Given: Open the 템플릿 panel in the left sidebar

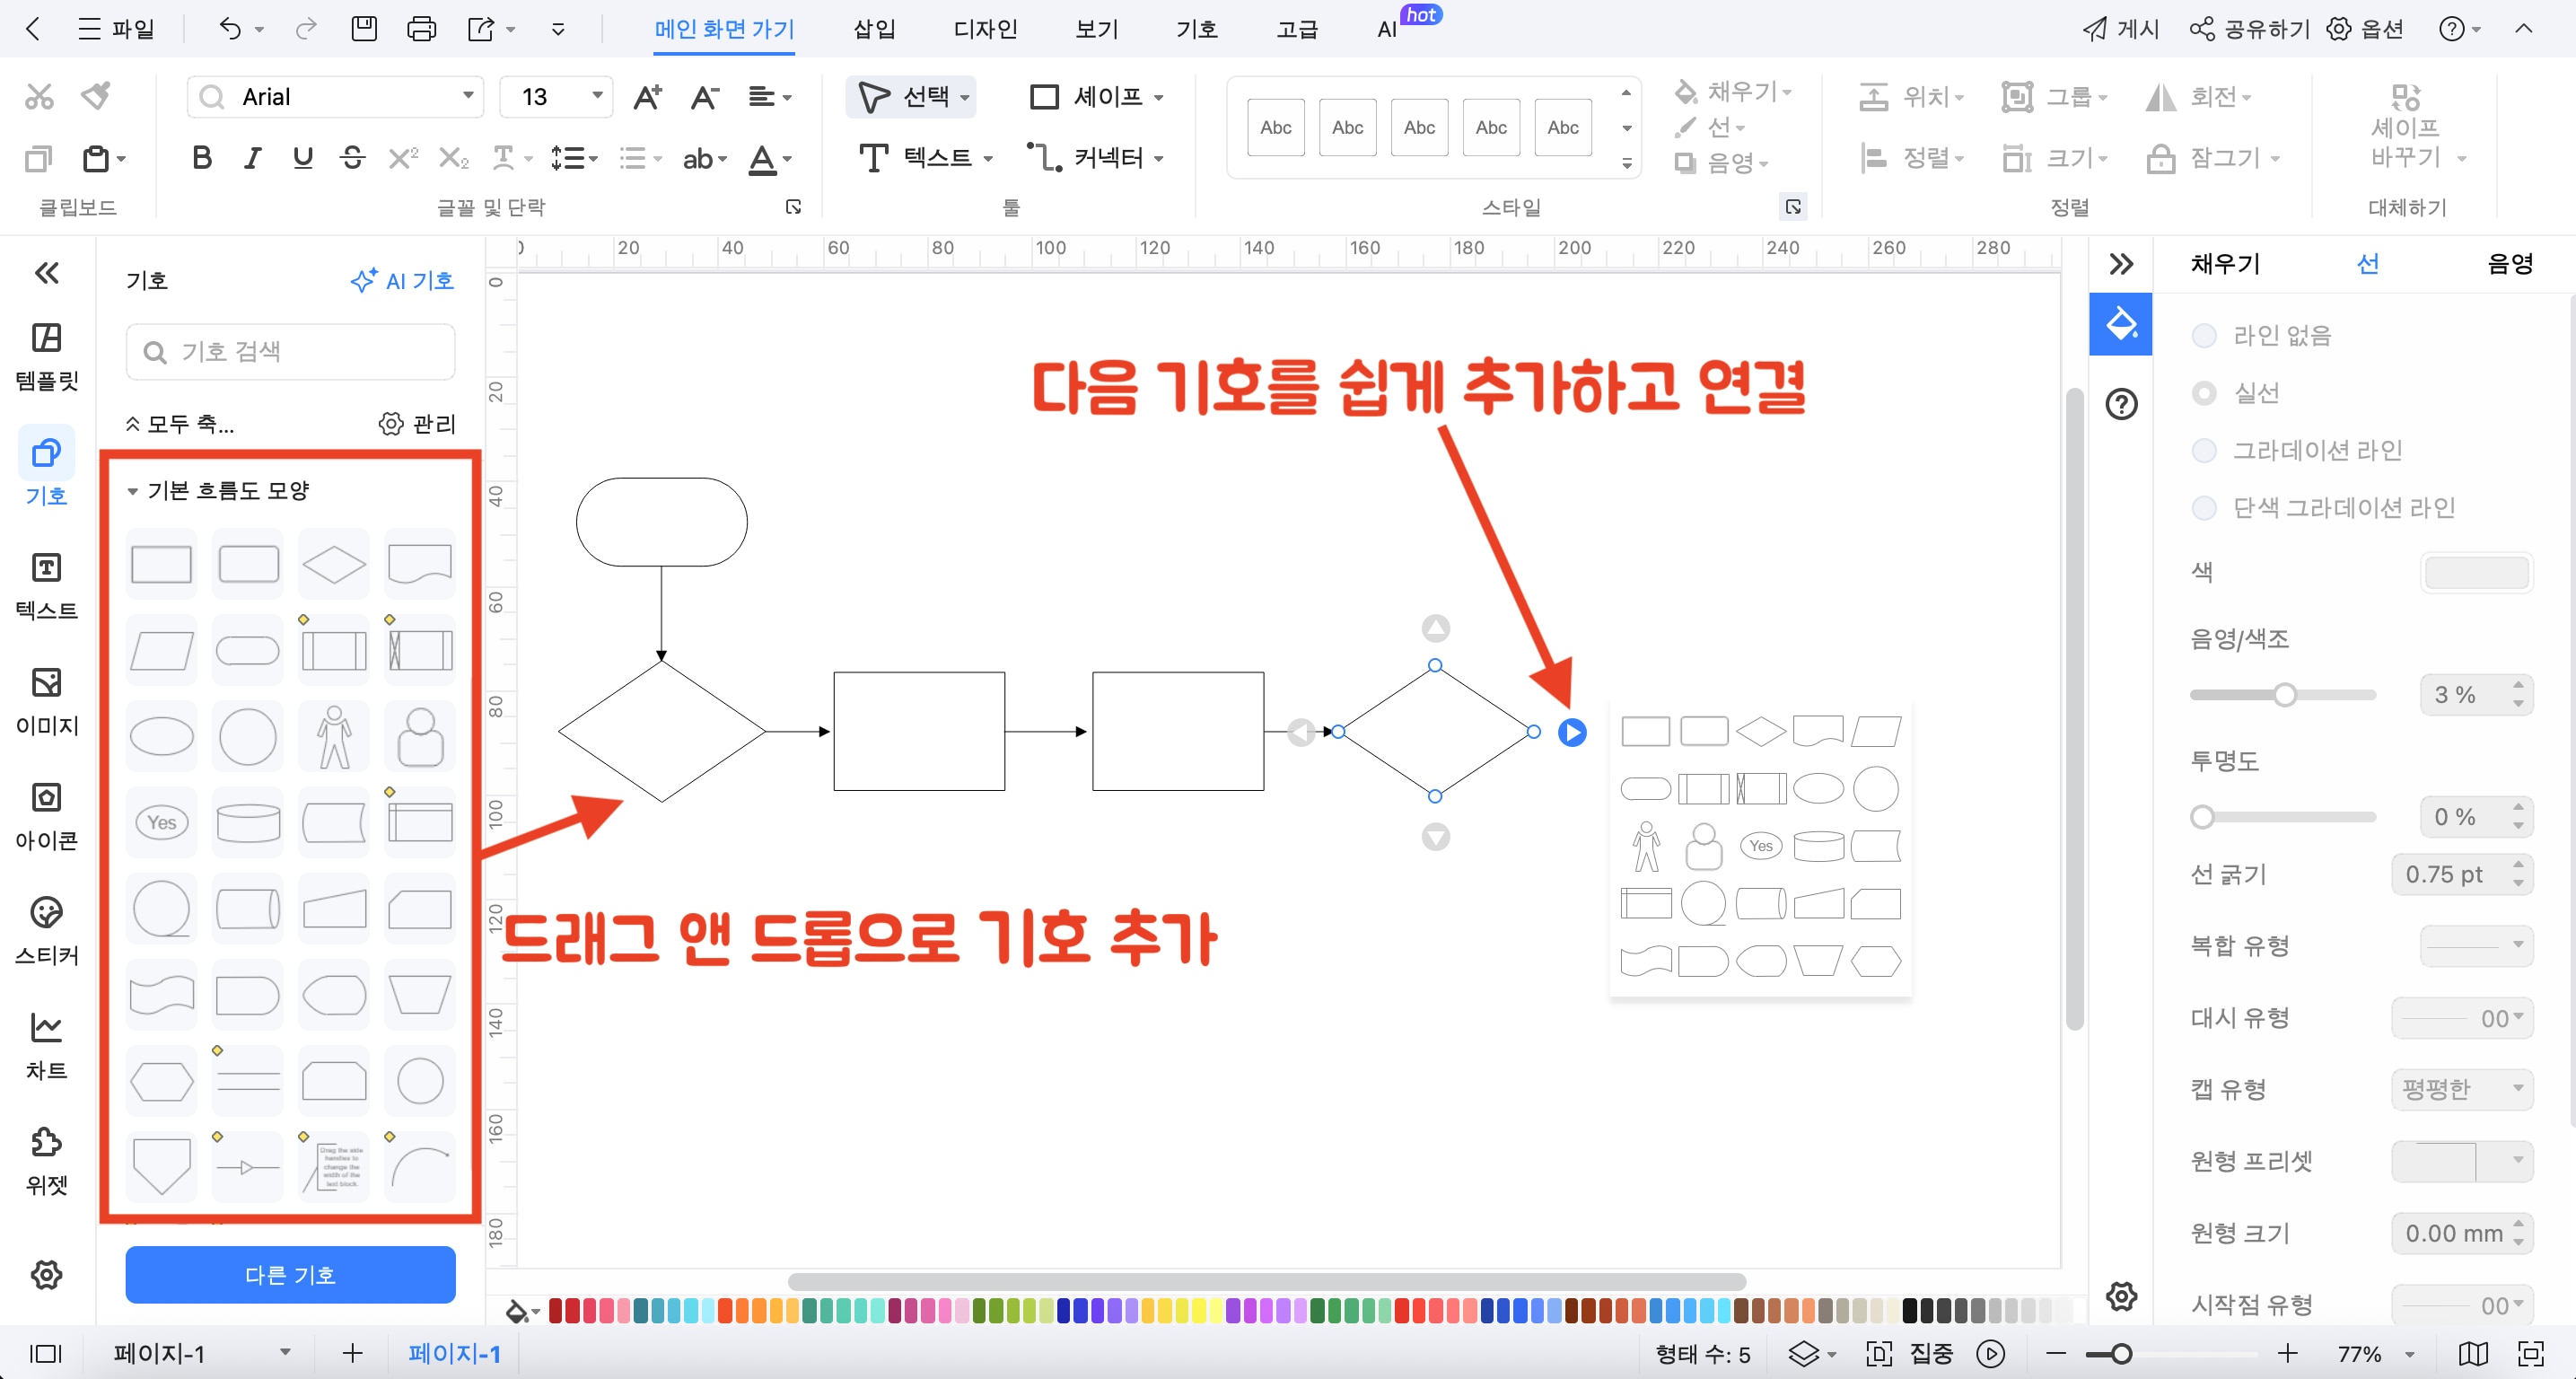Looking at the screenshot, I should (45, 355).
